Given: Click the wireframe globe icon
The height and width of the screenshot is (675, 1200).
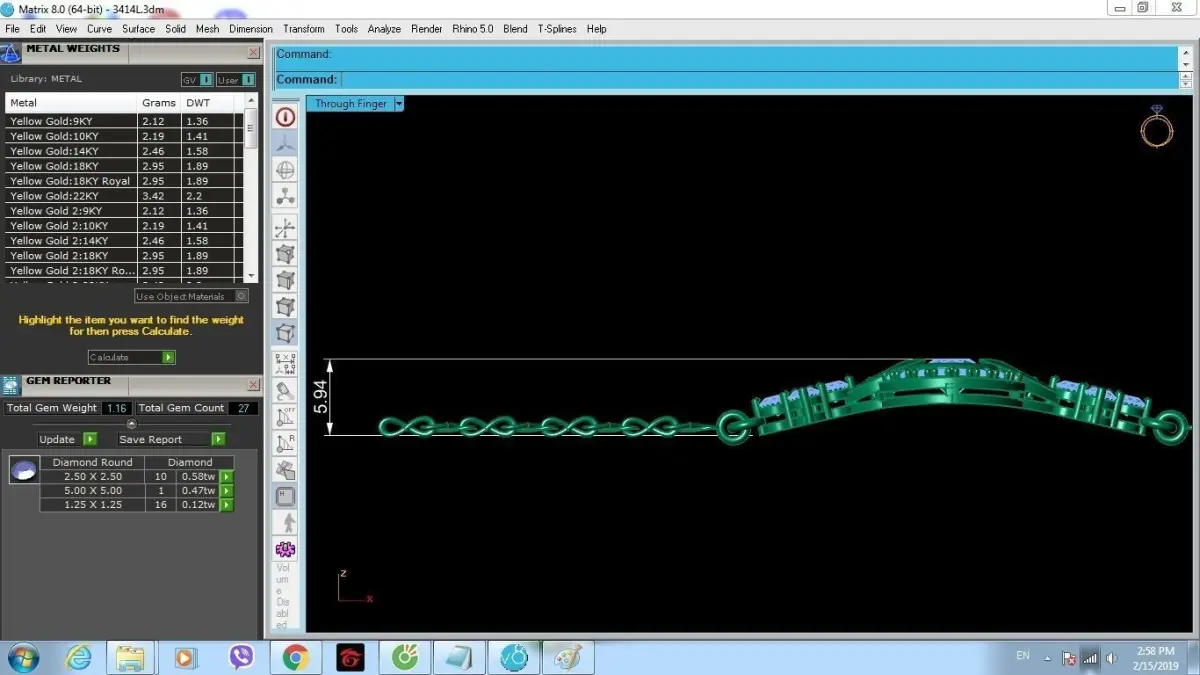Looking at the screenshot, I should (285, 170).
